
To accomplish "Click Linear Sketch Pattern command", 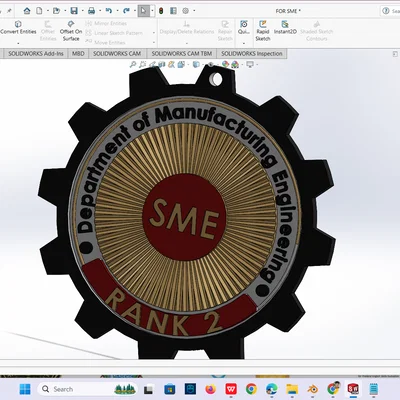I will click(x=114, y=33).
